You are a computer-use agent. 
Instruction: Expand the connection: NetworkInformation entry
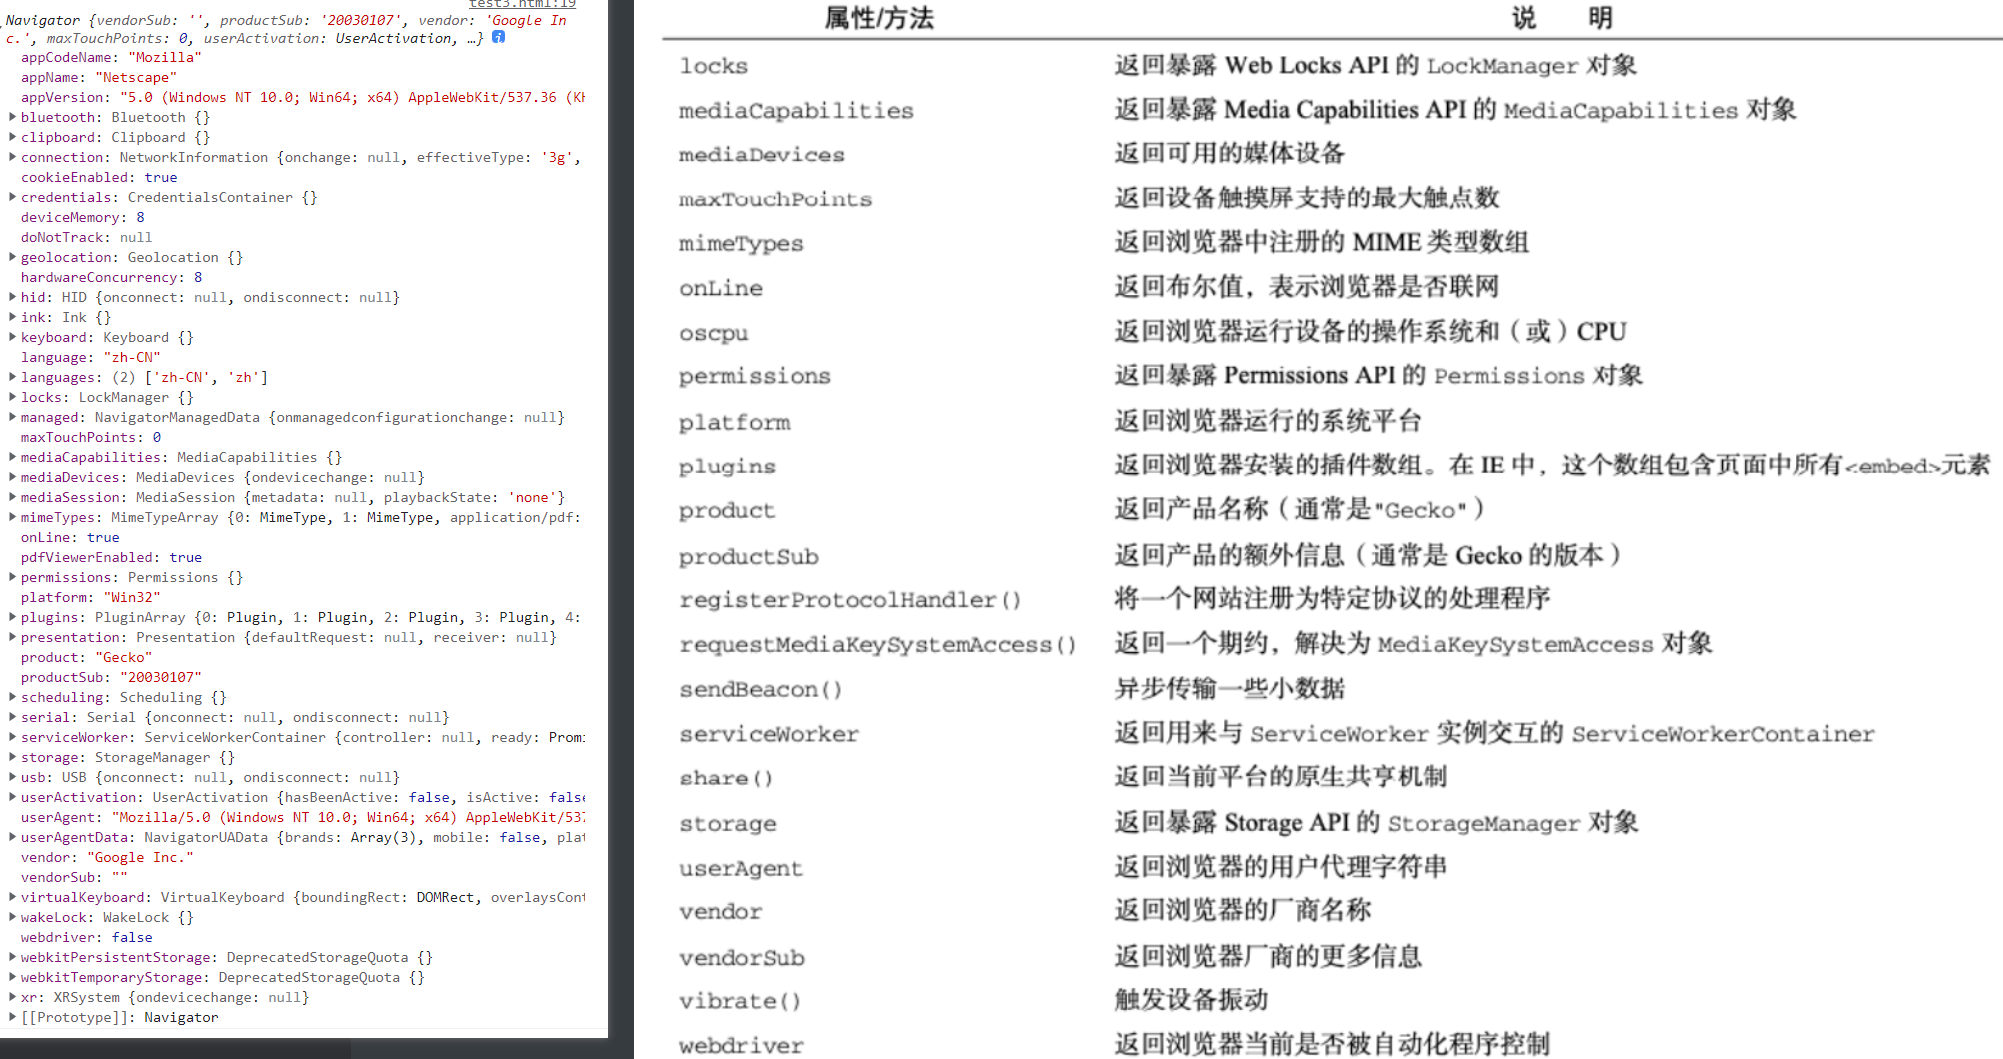tap(12, 157)
